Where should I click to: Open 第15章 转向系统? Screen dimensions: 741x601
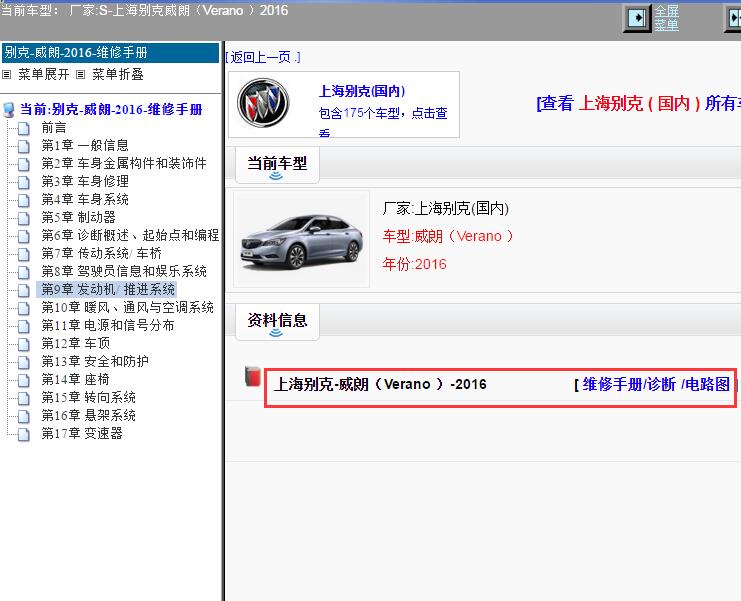(88, 397)
